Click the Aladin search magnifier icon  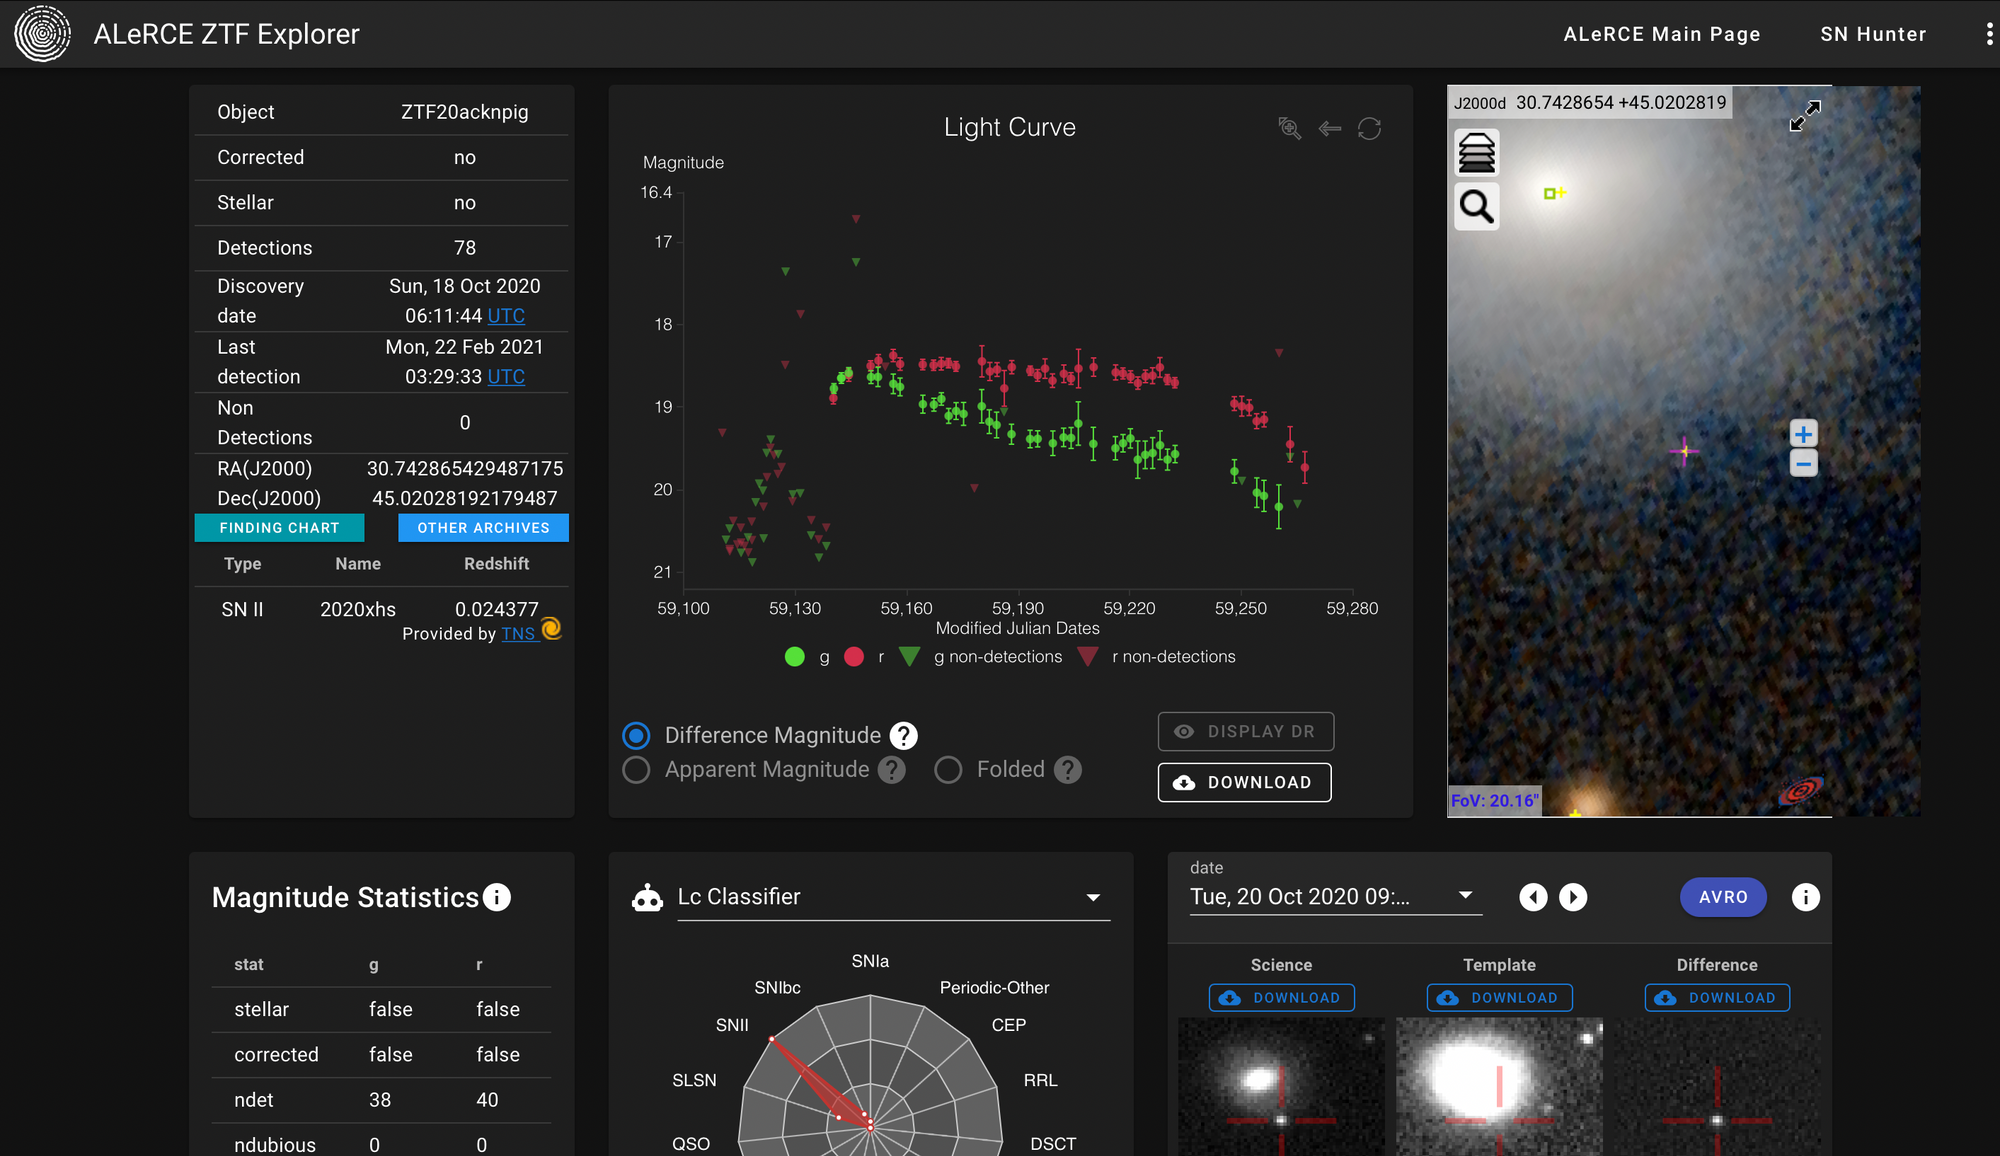click(x=1476, y=206)
